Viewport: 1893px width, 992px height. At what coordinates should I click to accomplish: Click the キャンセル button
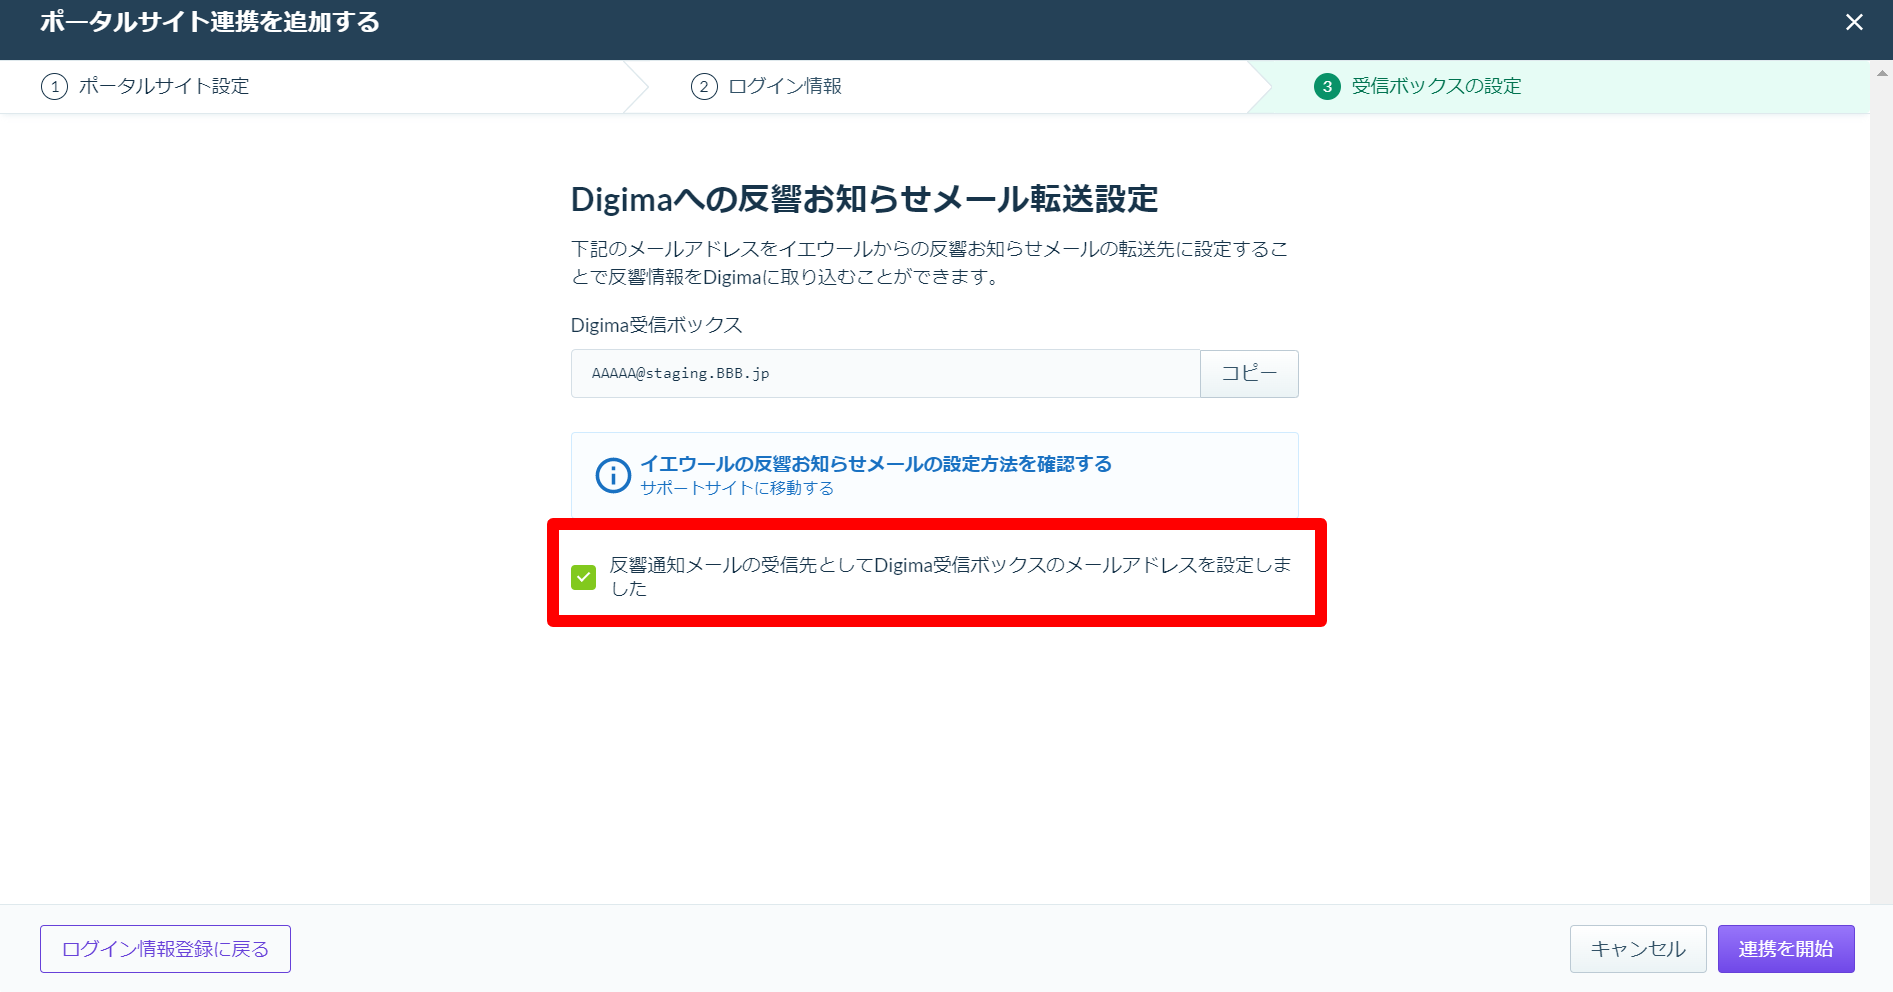1638,949
